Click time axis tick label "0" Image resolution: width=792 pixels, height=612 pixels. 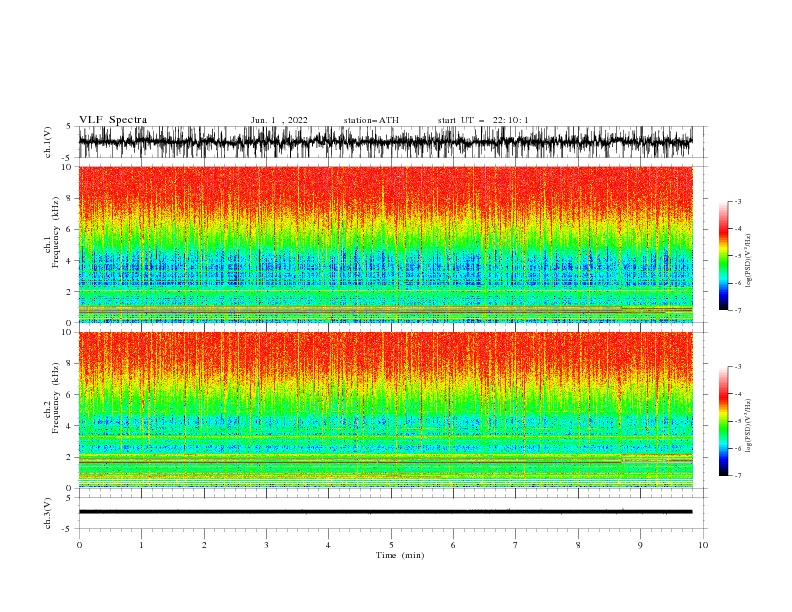click(79, 545)
